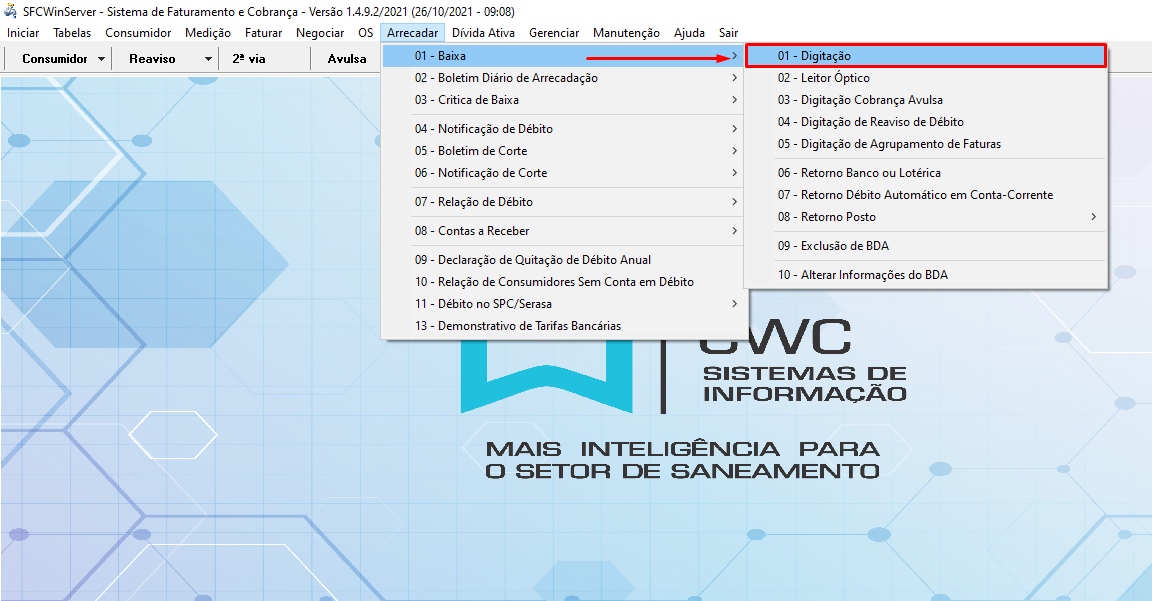Image resolution: width=1152 pixels, height=601 pixels.
Task: Open the Dívida Ativa menu
Action: click(486, 32)
